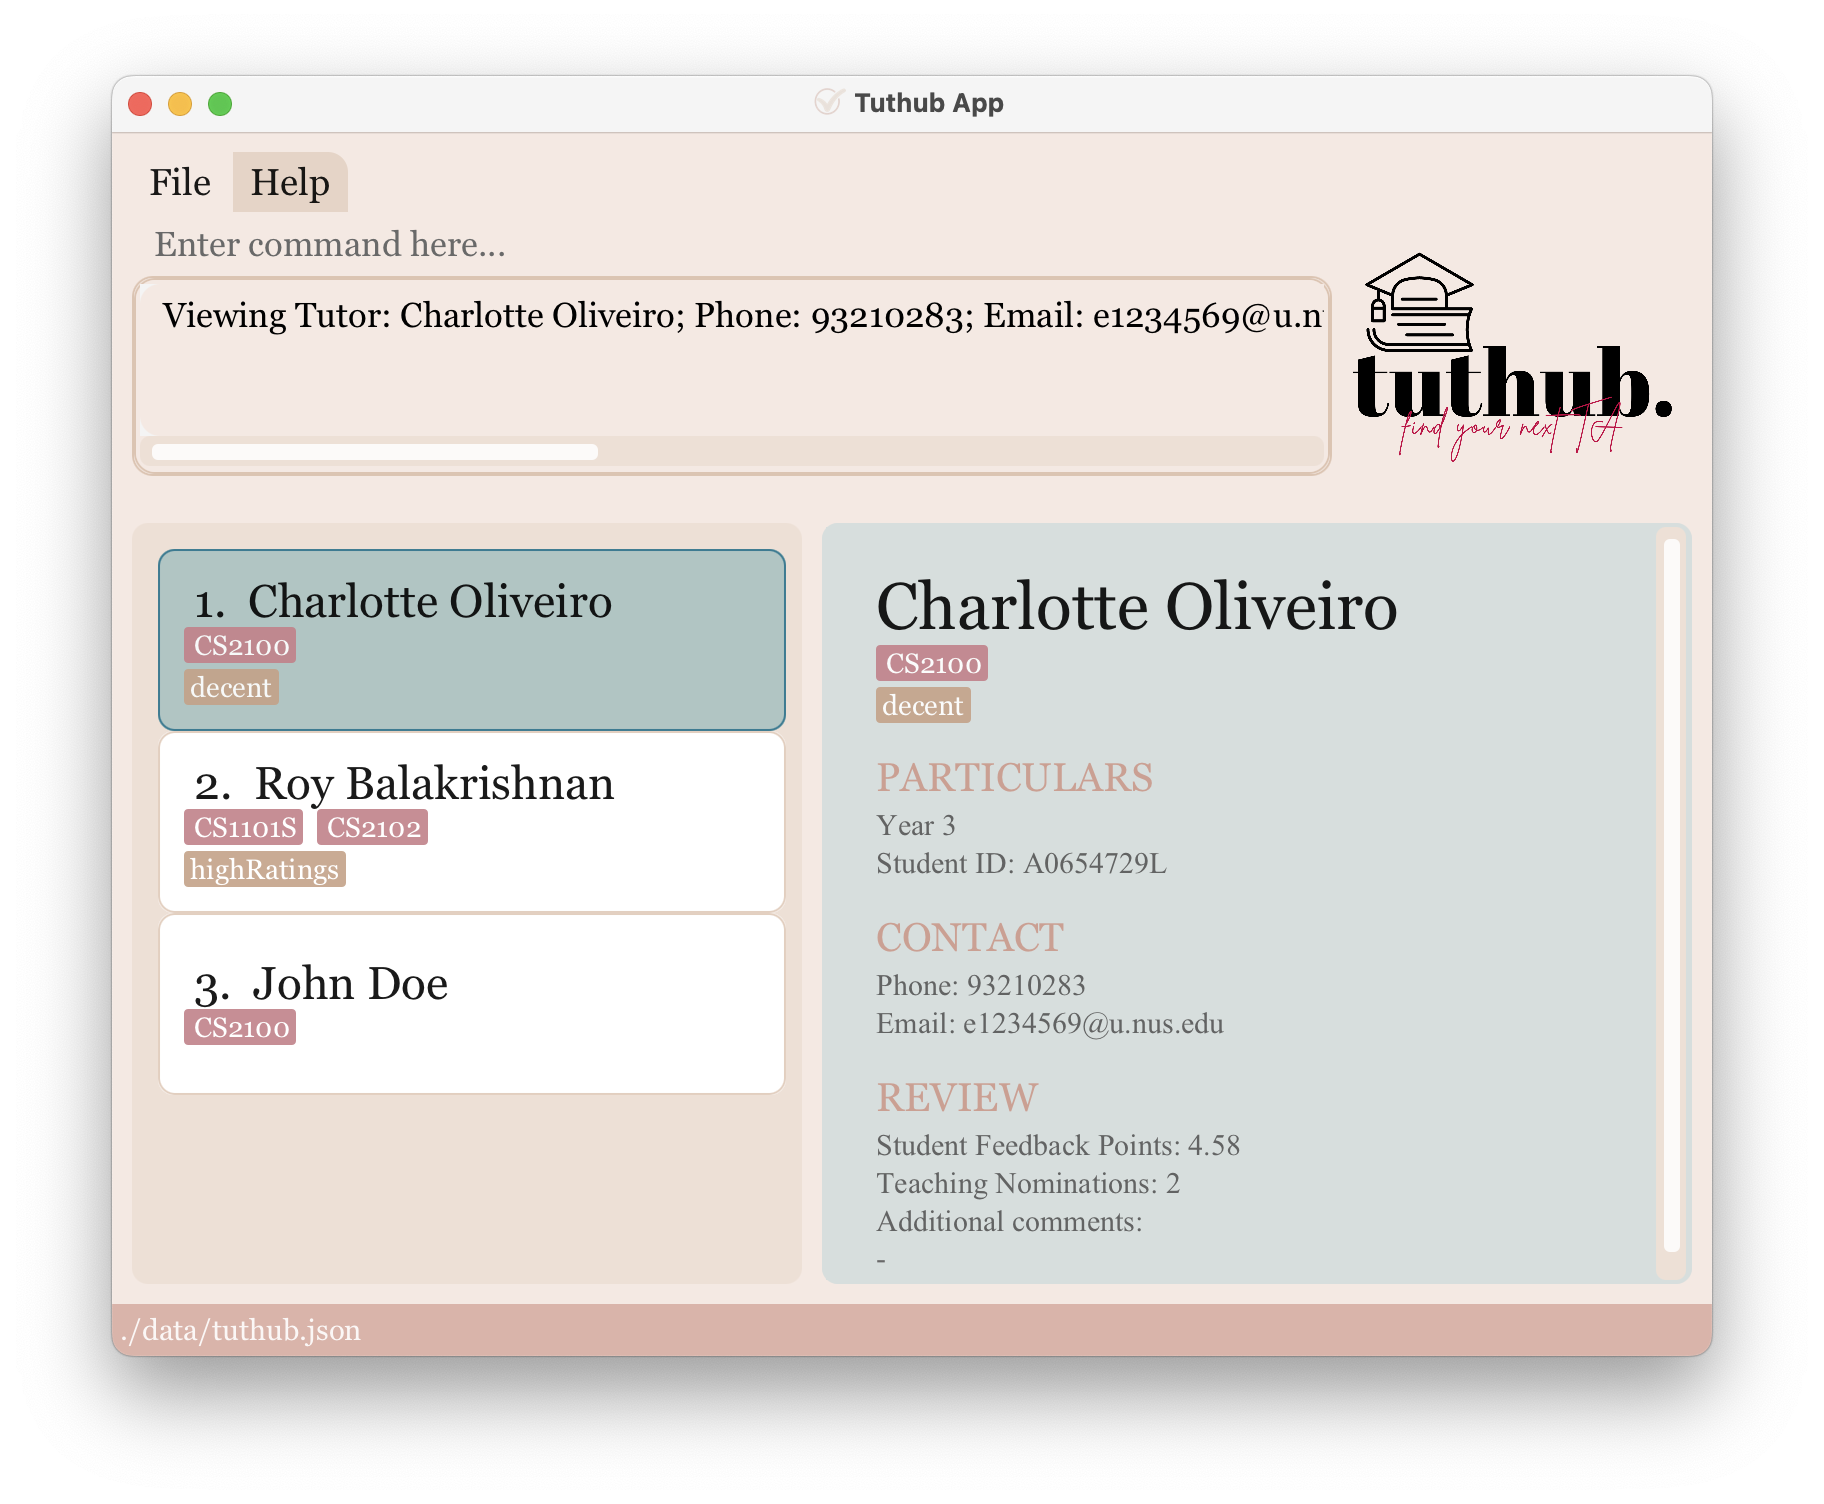This screenshot has height=1504, width=1824.
Task: Click Student Feedback Points: 4.58 text
Action: [x=1058, y=1146]
